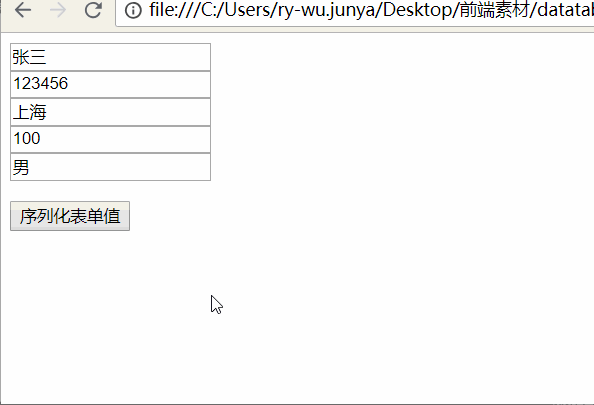Click into the field showing 100
Viewport: 594px width, 405px height.
[x=110, y=139]
